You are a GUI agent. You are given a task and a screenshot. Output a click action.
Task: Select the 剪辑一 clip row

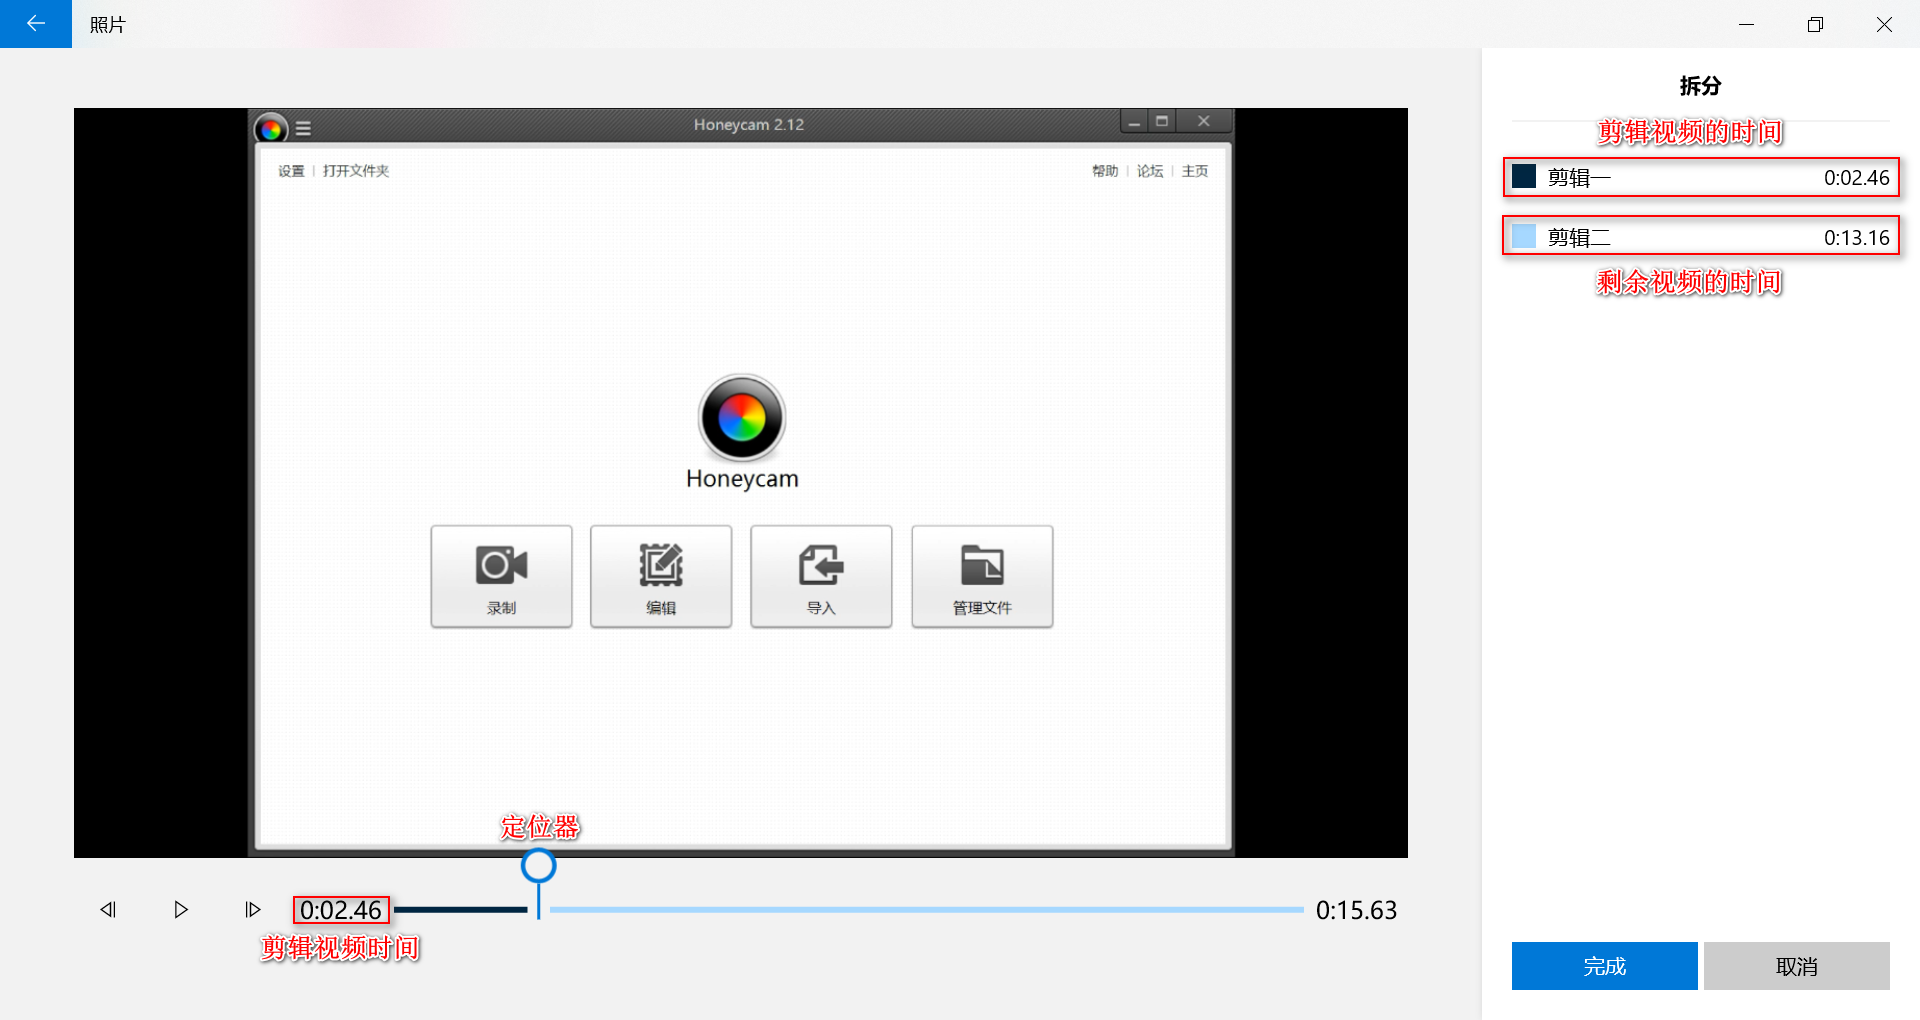1700,177
